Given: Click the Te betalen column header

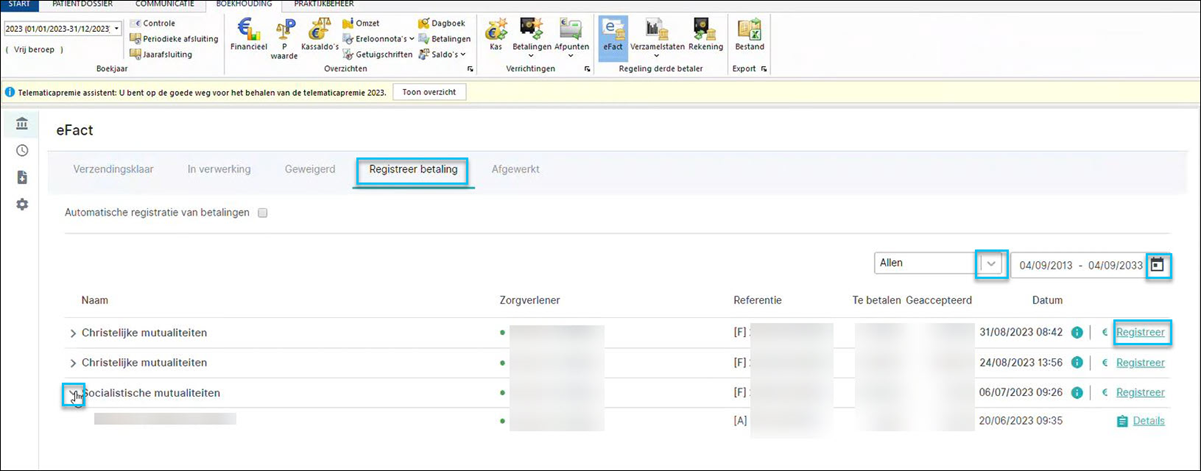Looking at the screenshot, I should [x=876, y=300].
